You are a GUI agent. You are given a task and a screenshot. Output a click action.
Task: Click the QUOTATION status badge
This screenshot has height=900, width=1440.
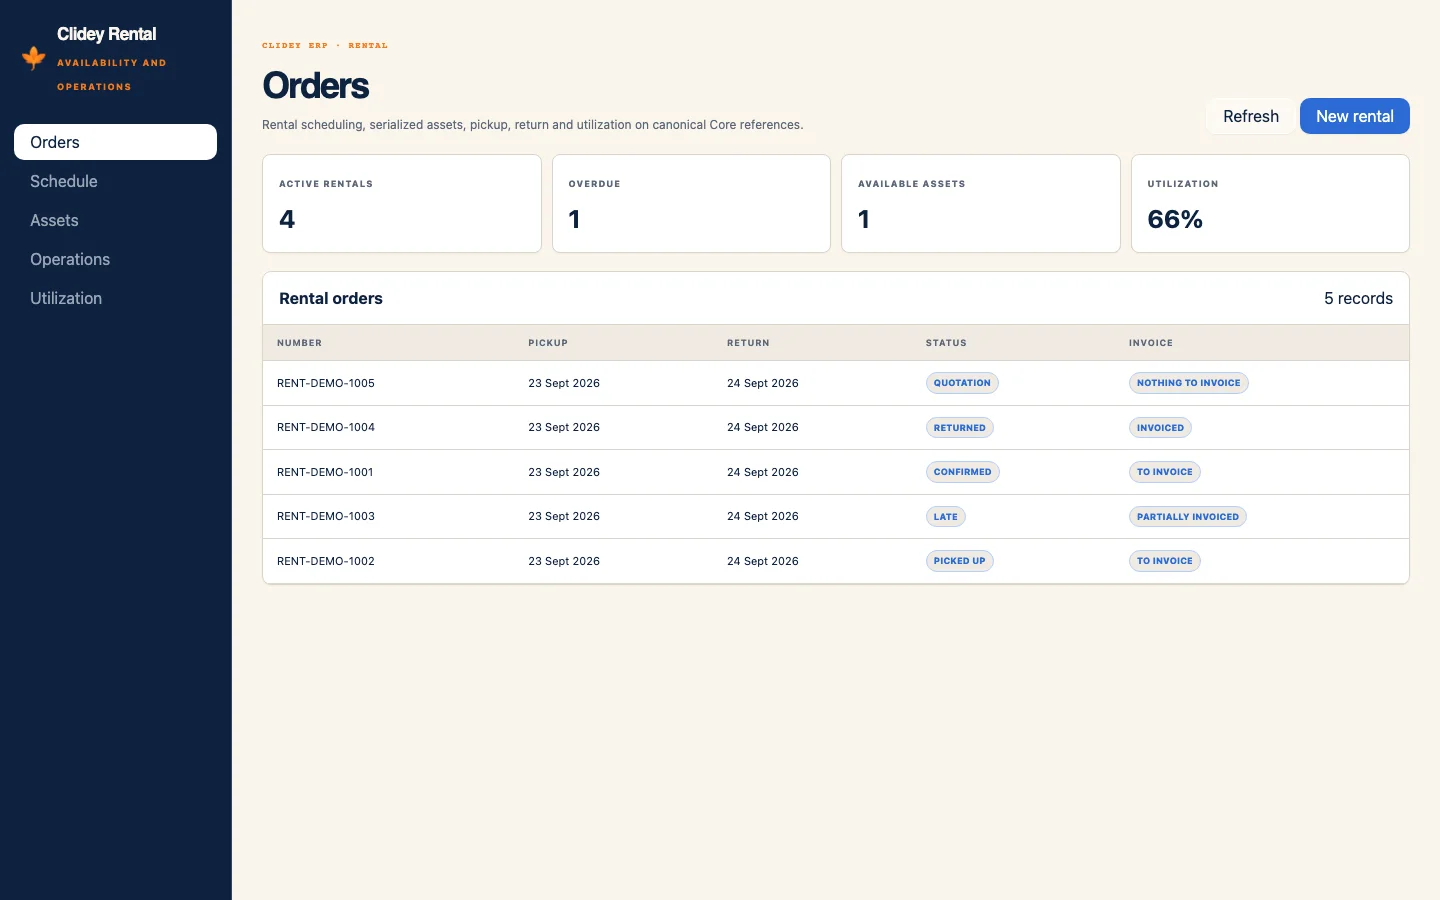962,383
